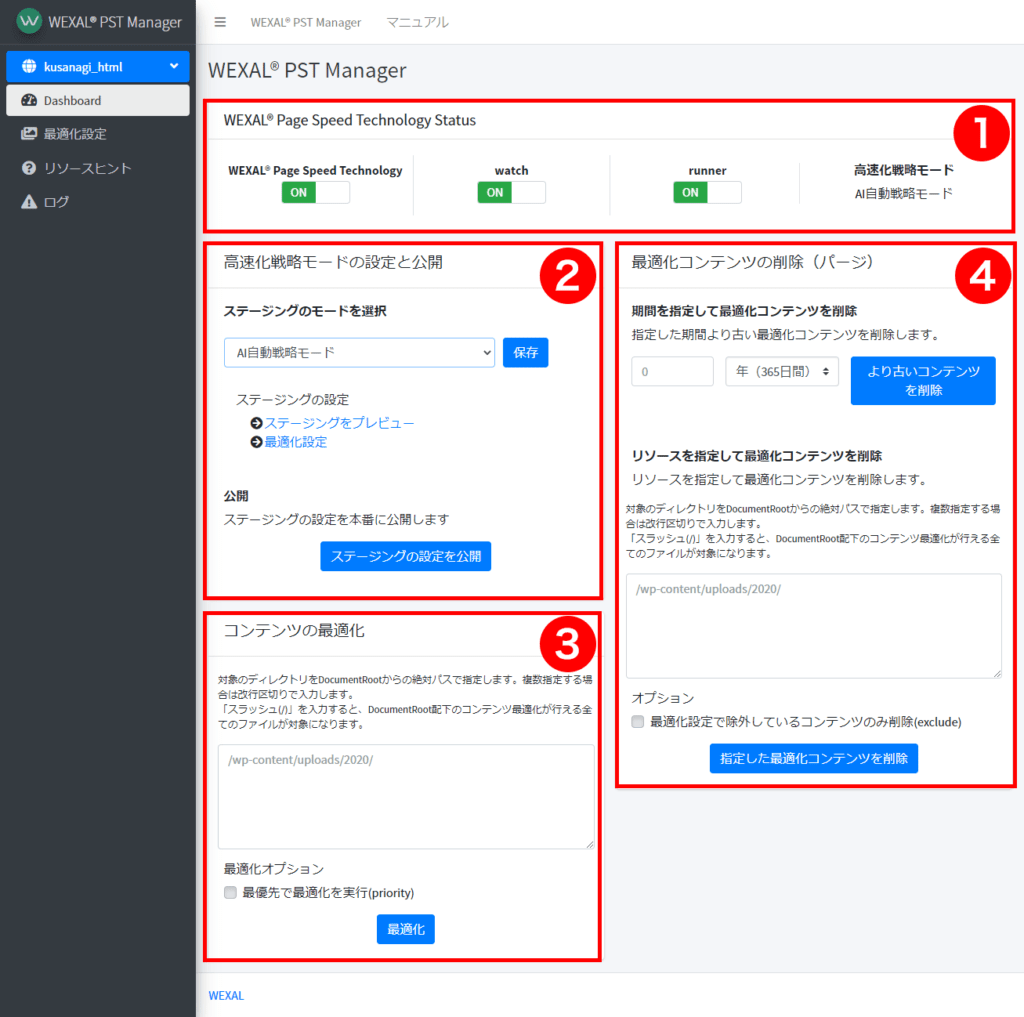Click the period number input showing 0
Image resolution: width=1024 pixels, height=1017 pixels.
pos(672,372)
